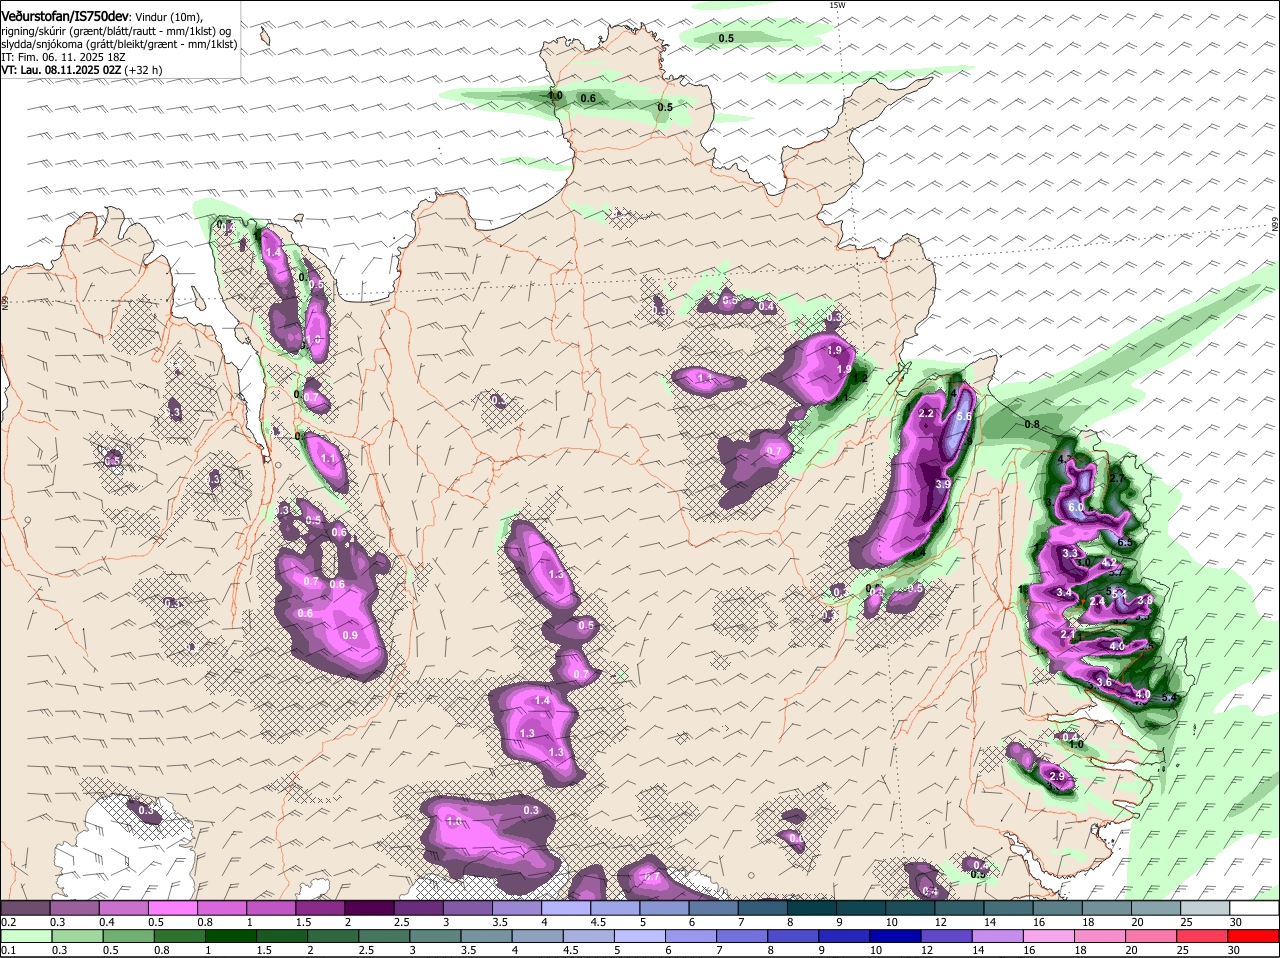The height and width of the screenshot is (958, 1280).
Task: Click the N99 label on right edge
Action: click(1275, 226)
